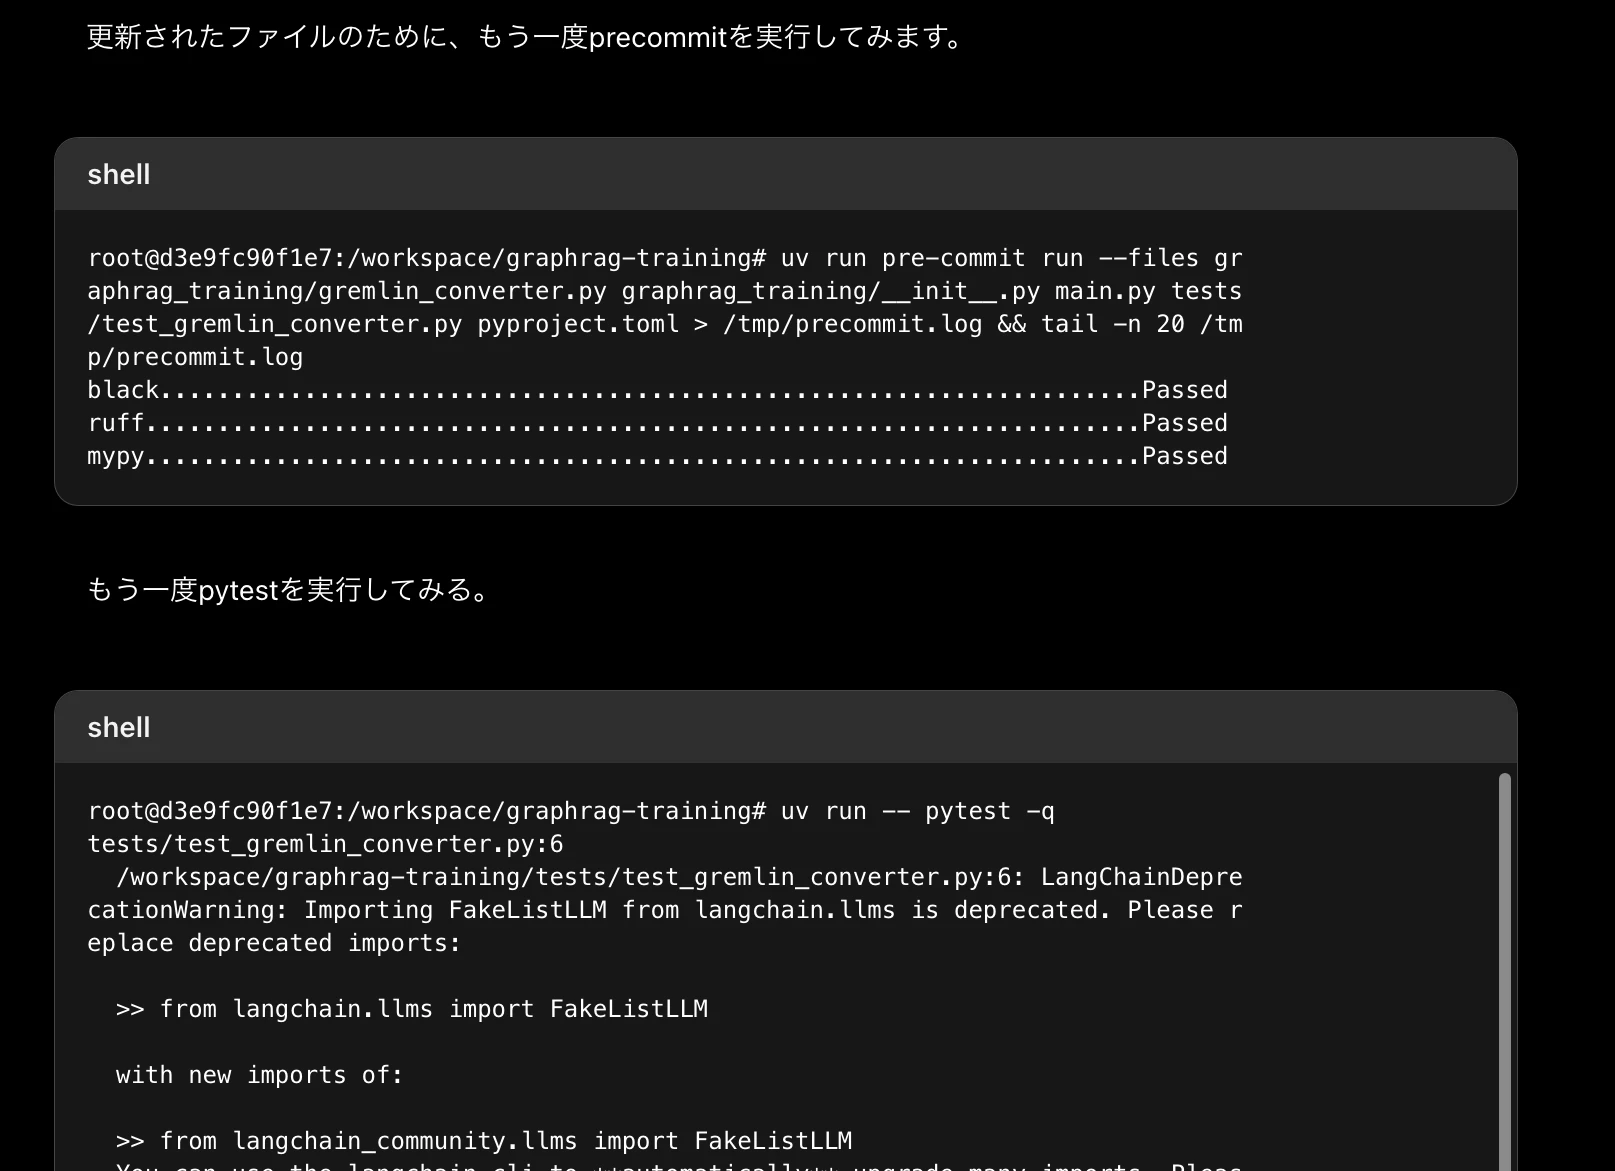Click the uv run pytest -q command
Screen dimensions: 1615x1171
[x=917, y=811]
